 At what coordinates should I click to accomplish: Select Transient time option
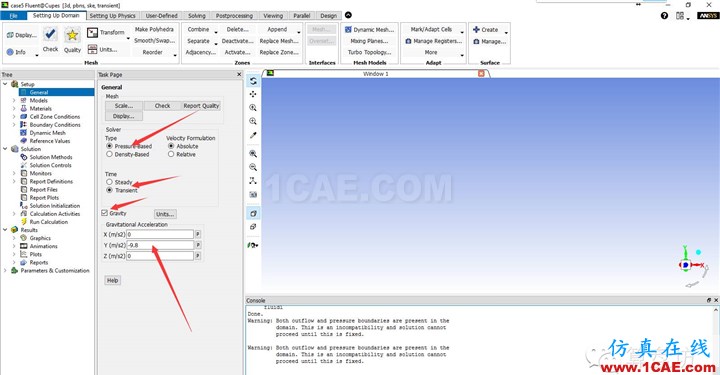click(x=109, y=190)
